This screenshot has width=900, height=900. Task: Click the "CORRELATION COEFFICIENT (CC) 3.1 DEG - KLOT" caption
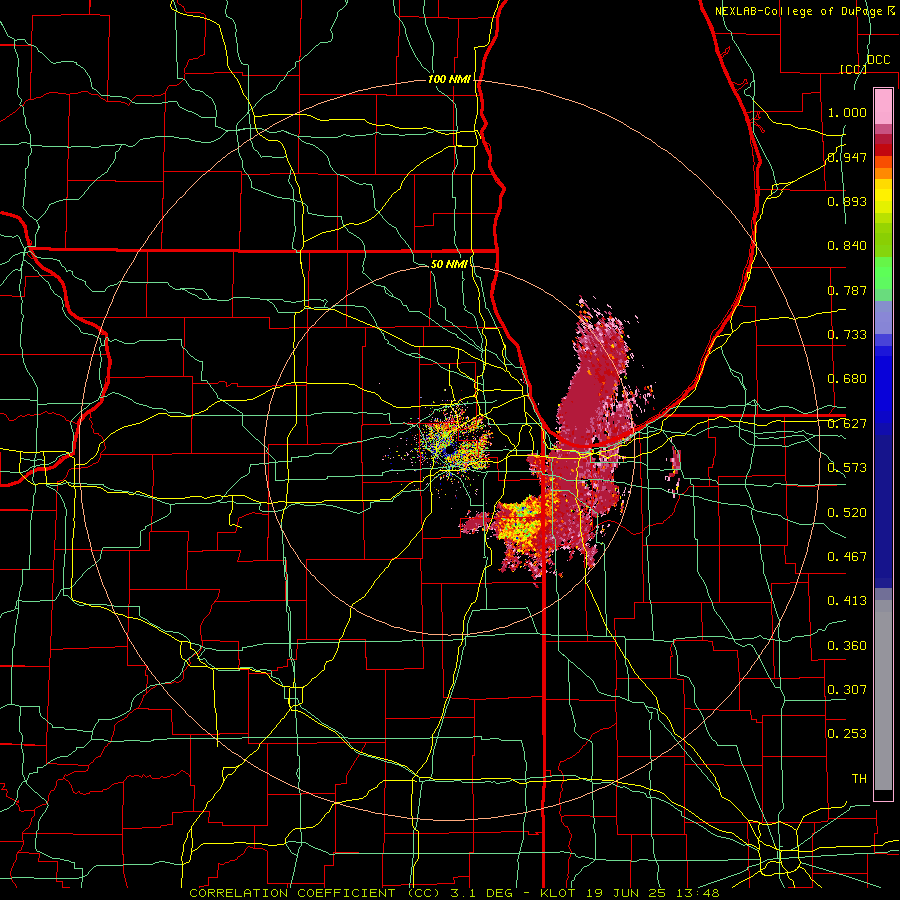tap(382, 893)
